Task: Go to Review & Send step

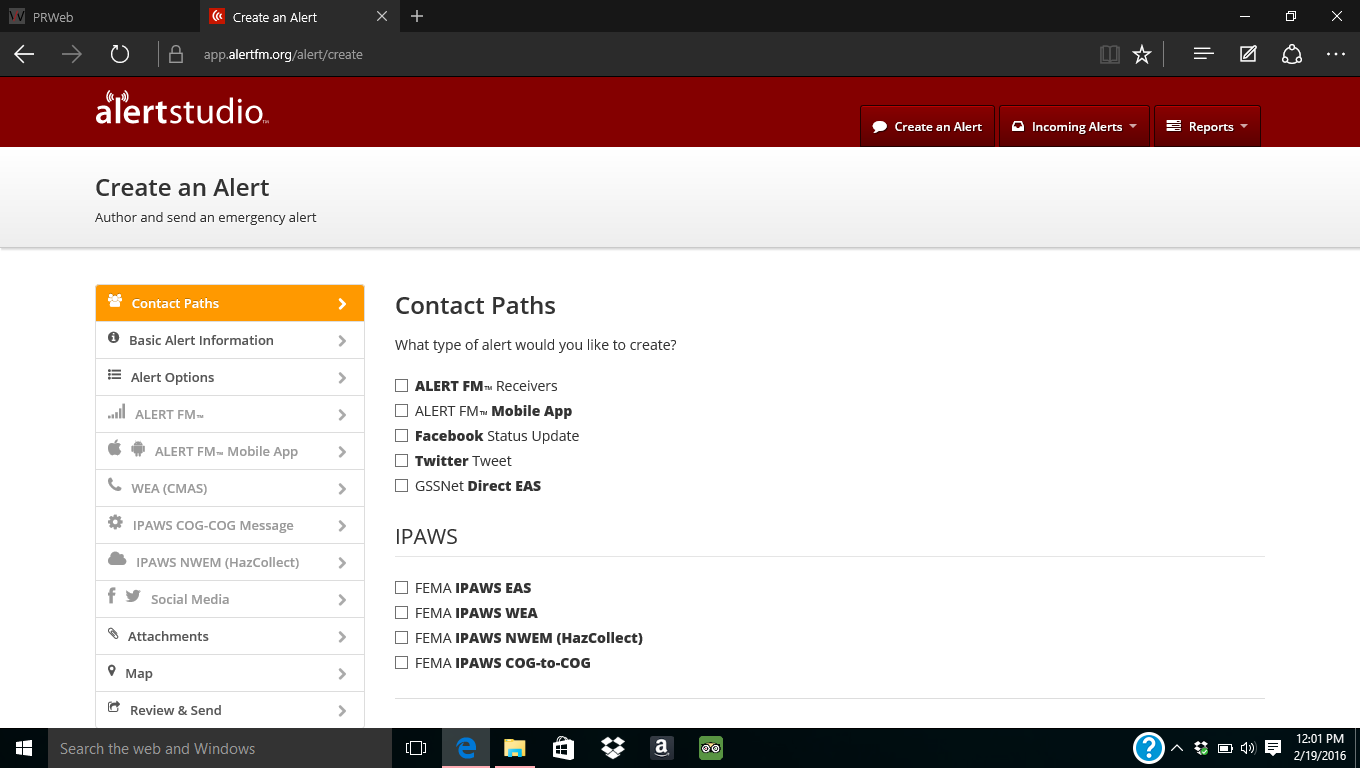Action: (230, 710)
